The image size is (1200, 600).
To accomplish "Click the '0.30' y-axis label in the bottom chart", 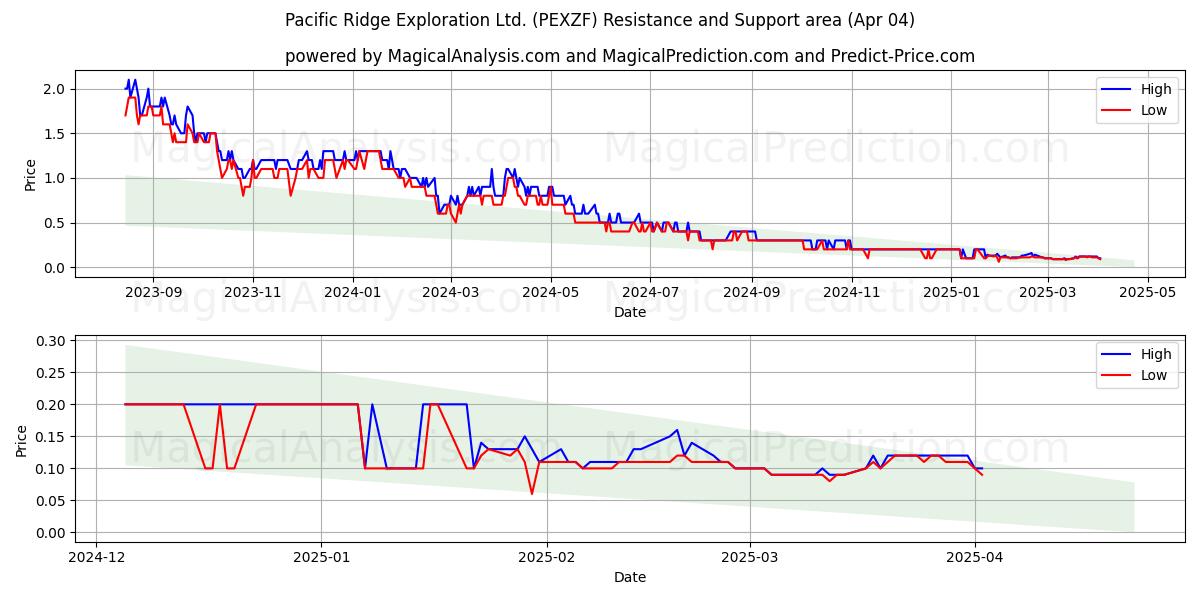I will (x=50, y=341).
